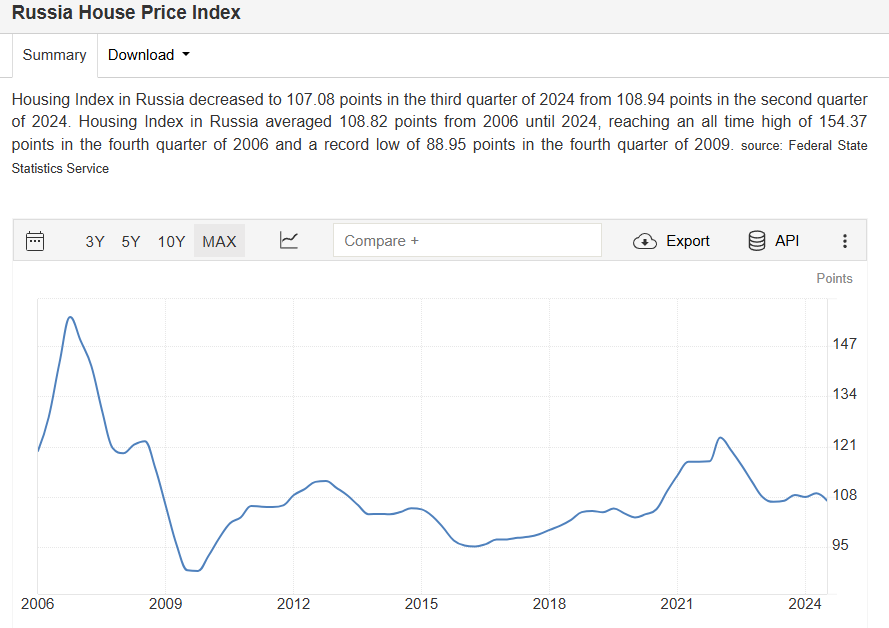889x628 pixels.
Task: Select the 3Y time range
Action: 95,241
